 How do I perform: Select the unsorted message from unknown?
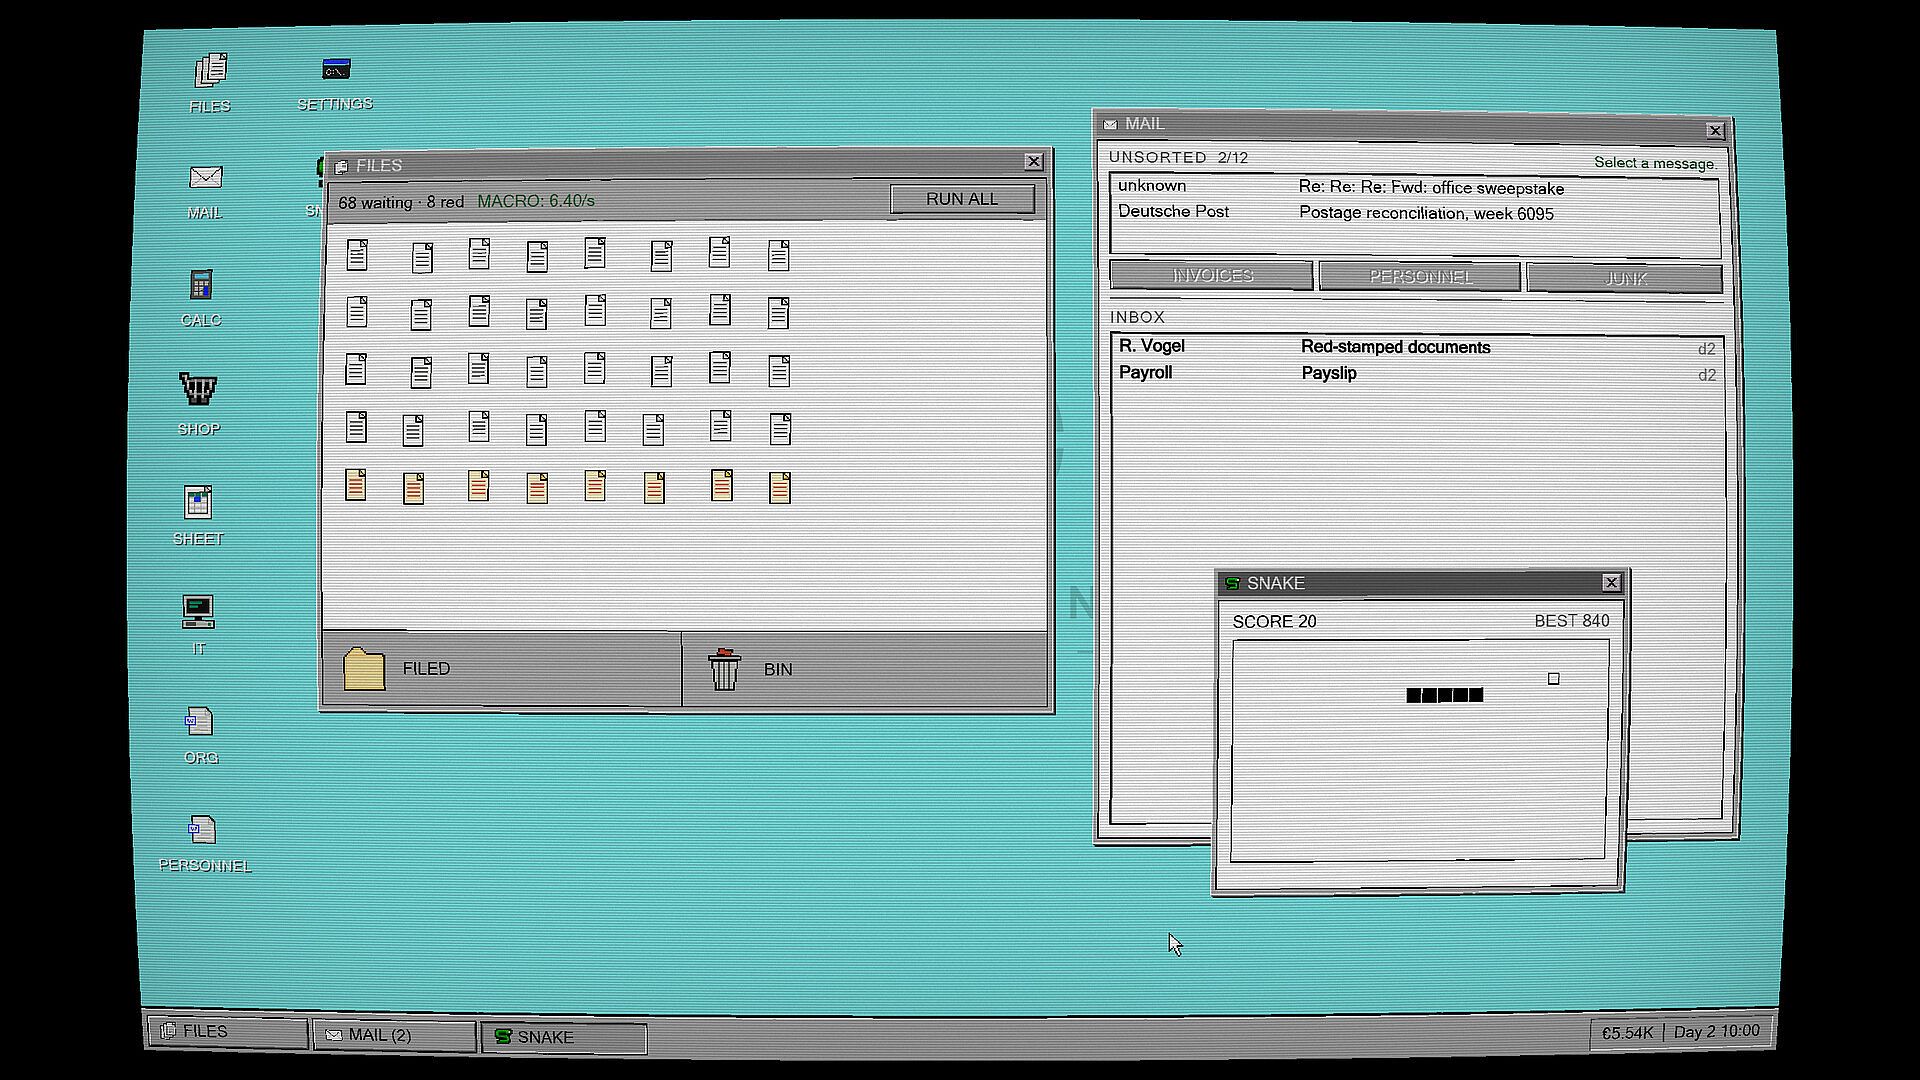(1414, 187)
